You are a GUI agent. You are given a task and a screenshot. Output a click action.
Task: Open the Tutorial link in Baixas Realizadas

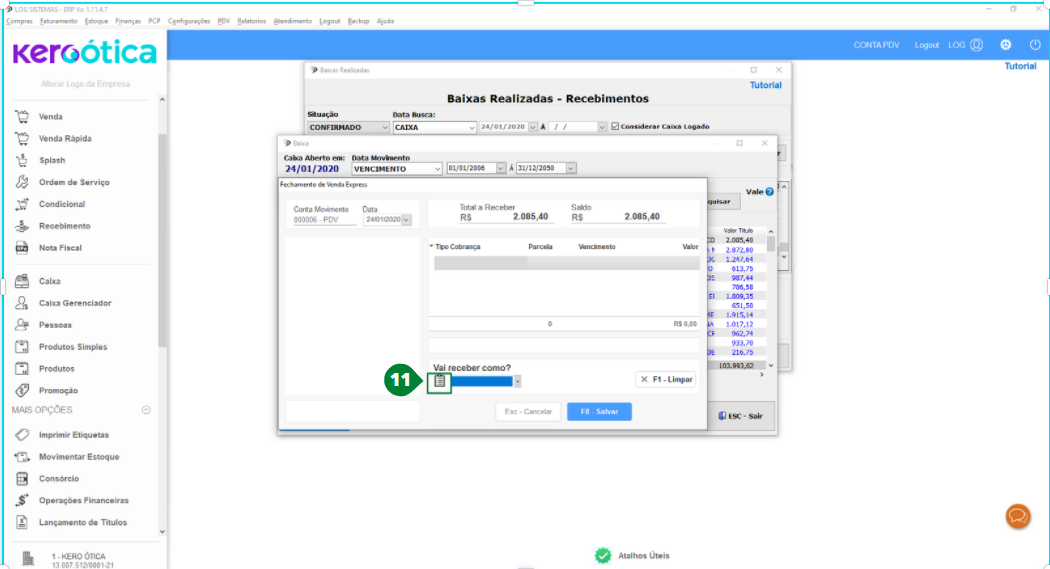pyautogui.click(x=765, y=86)
